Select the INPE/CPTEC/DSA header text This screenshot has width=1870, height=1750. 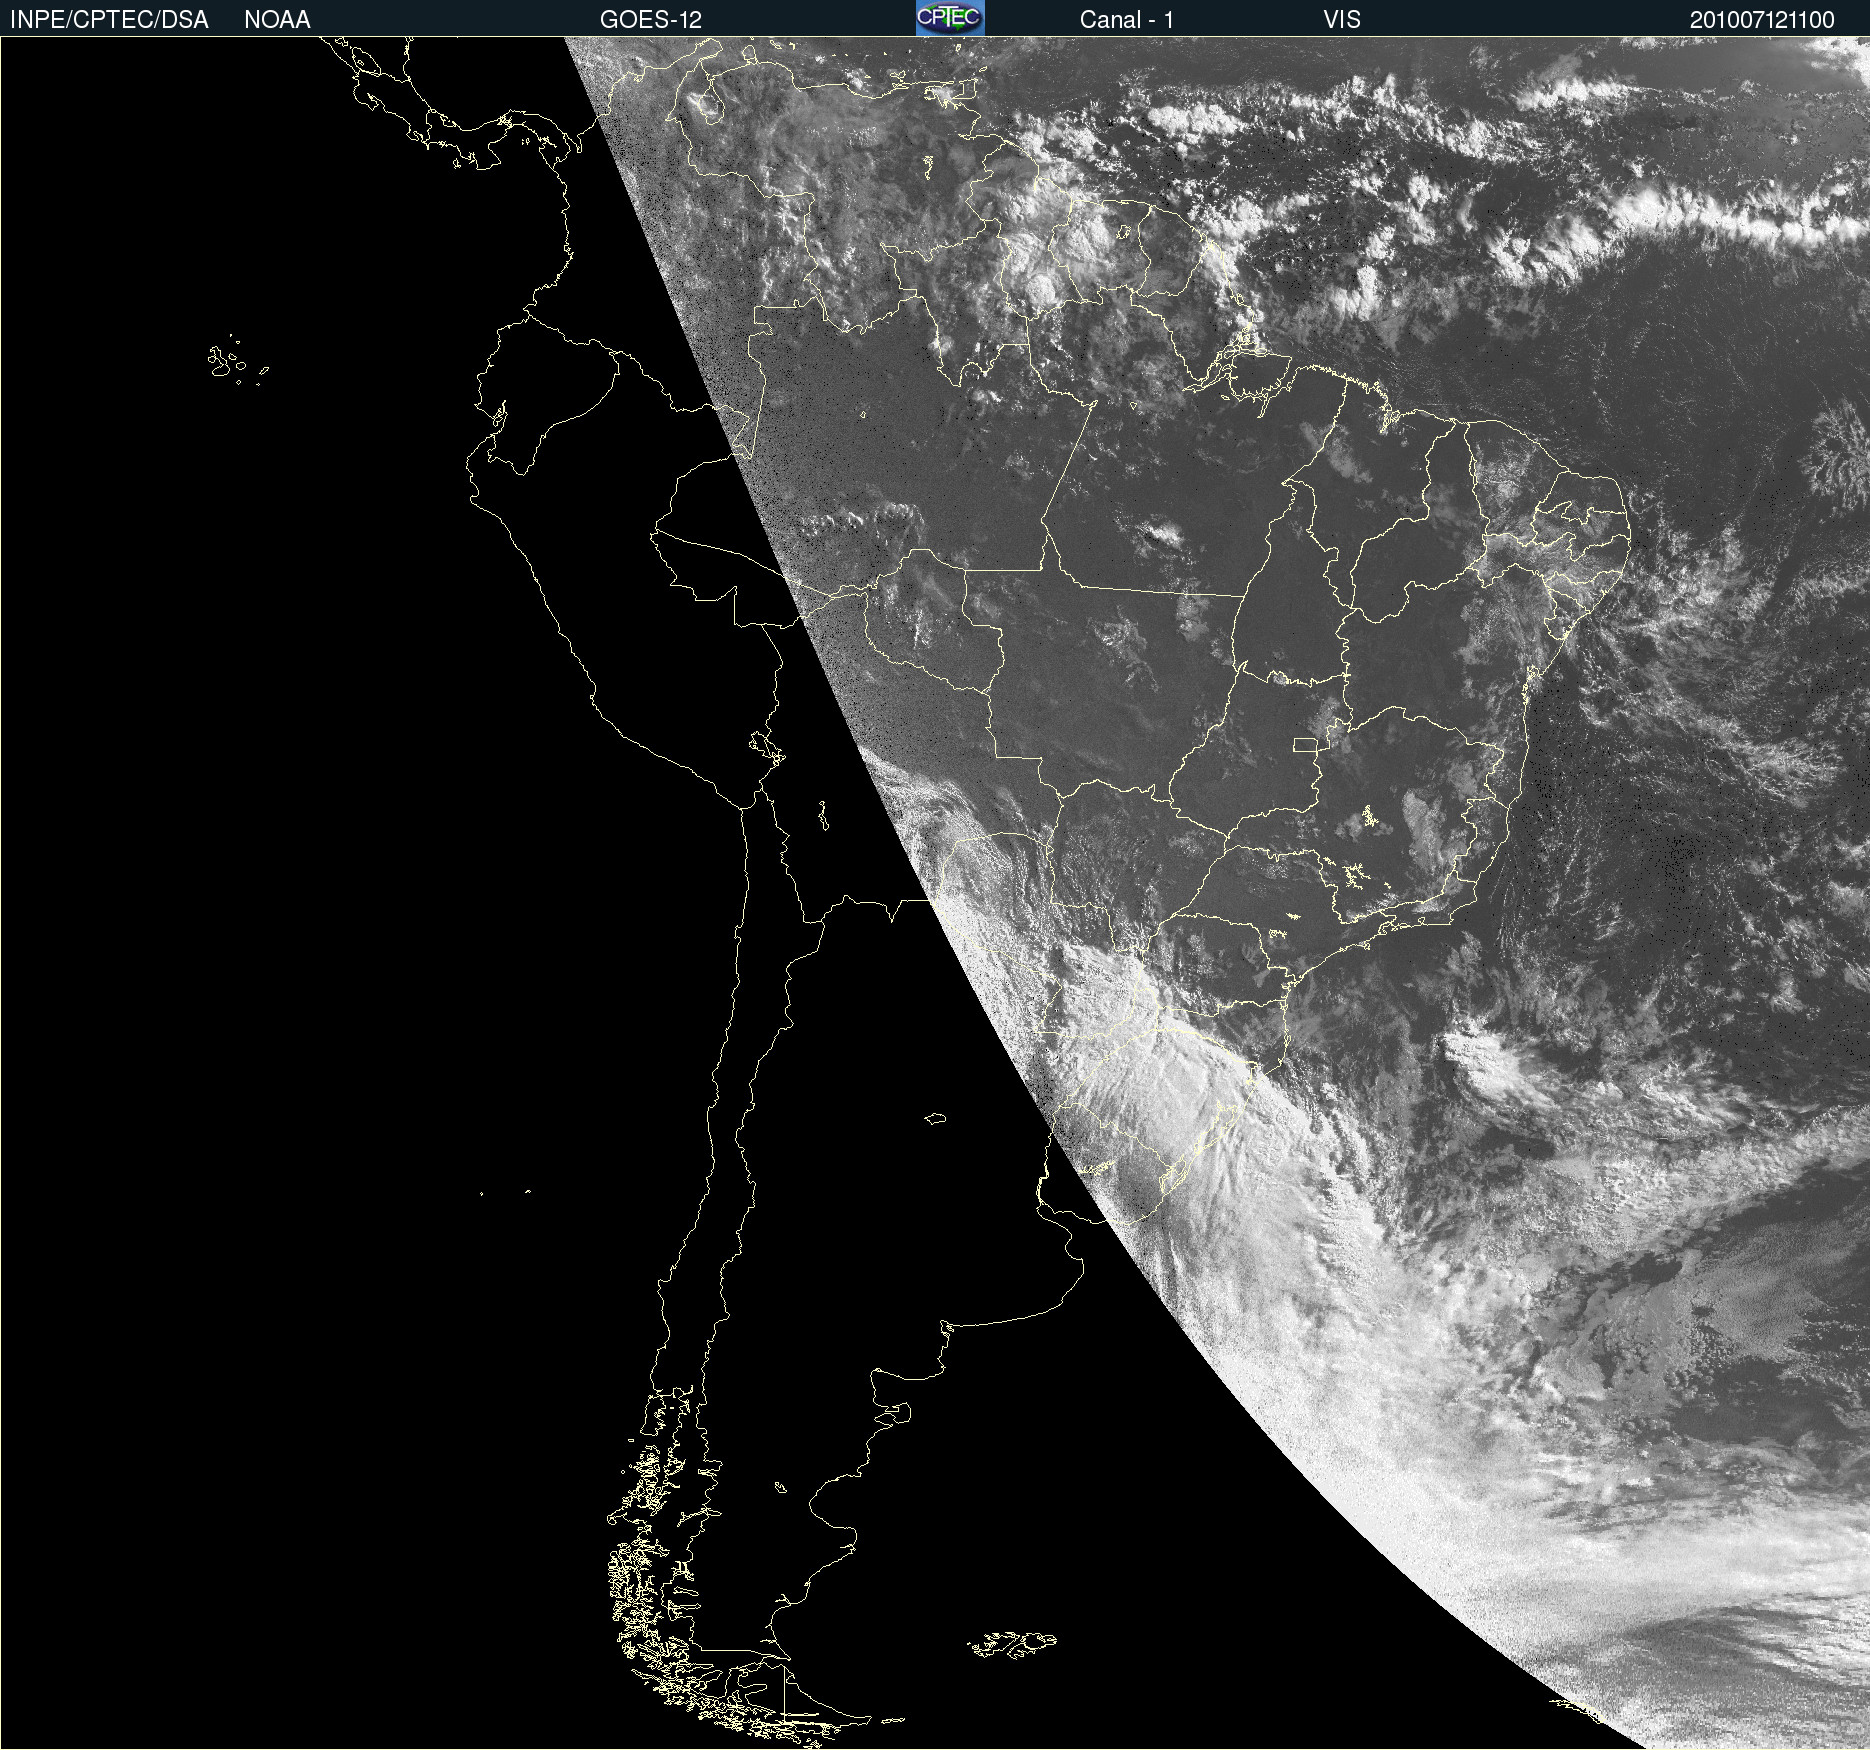click(109, 20)
